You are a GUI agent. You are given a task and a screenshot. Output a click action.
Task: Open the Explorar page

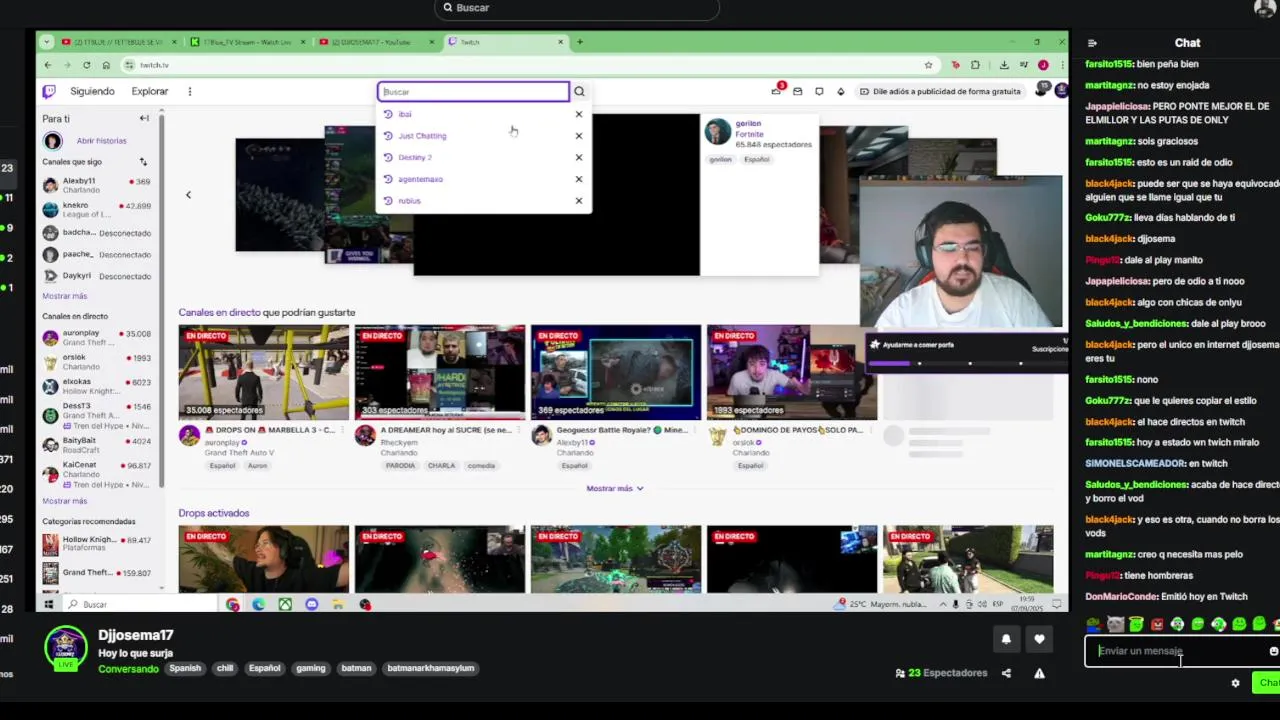pos(149,91)
